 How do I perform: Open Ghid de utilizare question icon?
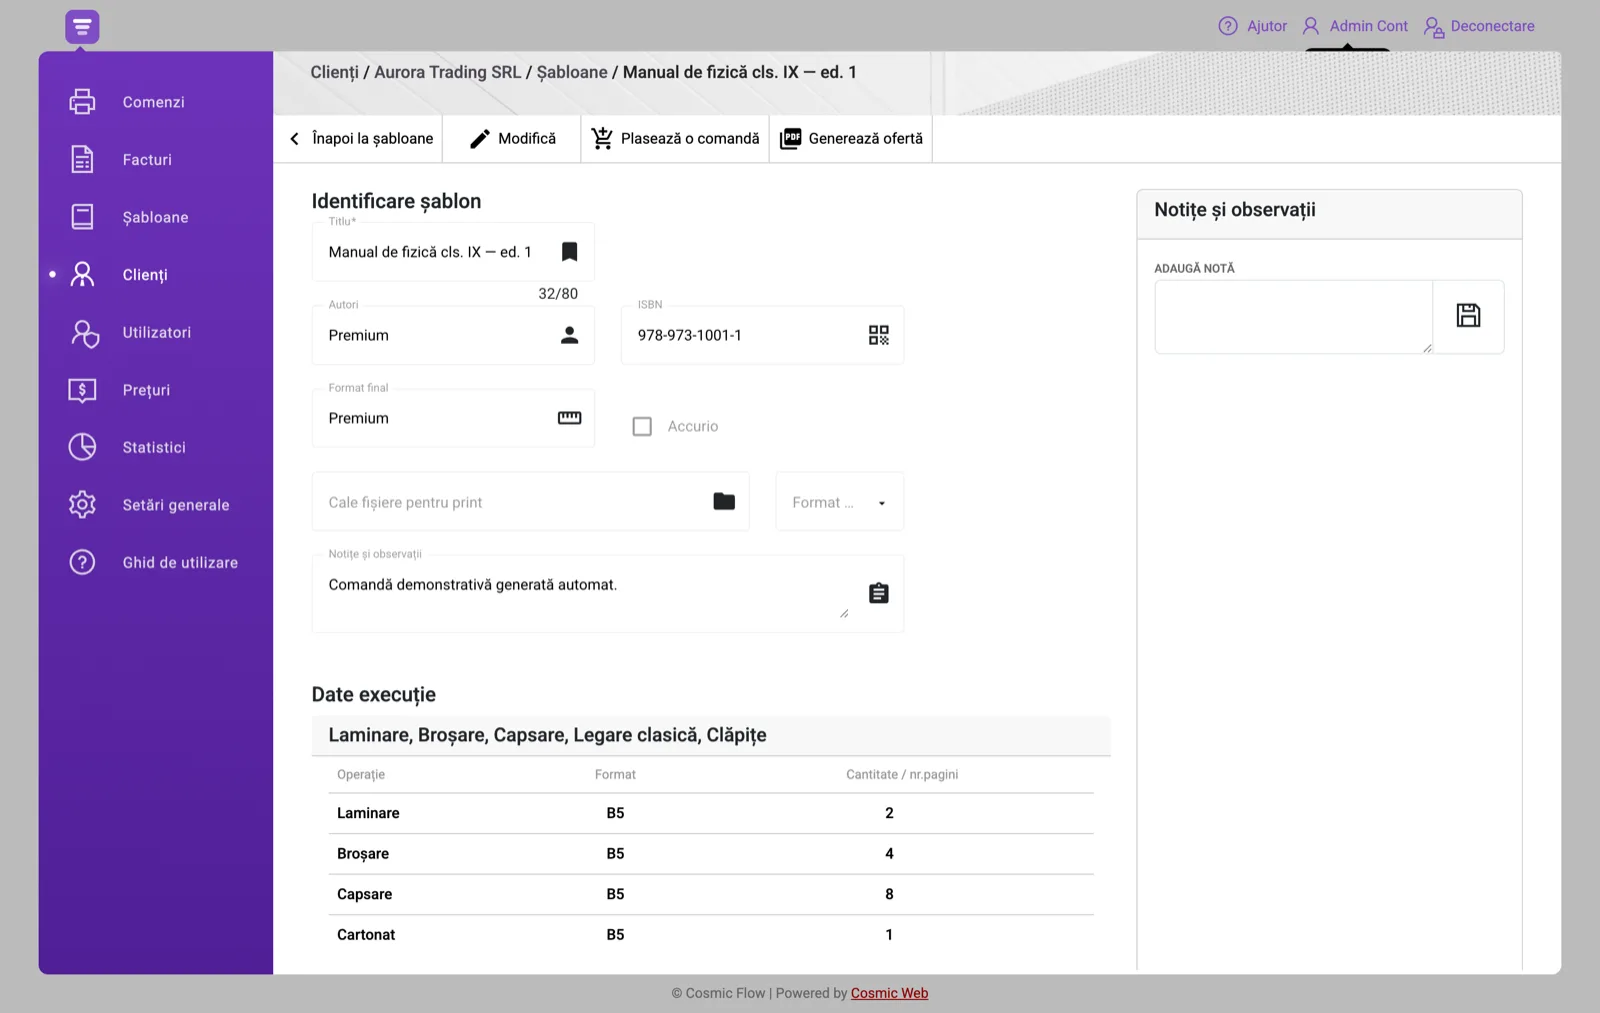[82, 562]
